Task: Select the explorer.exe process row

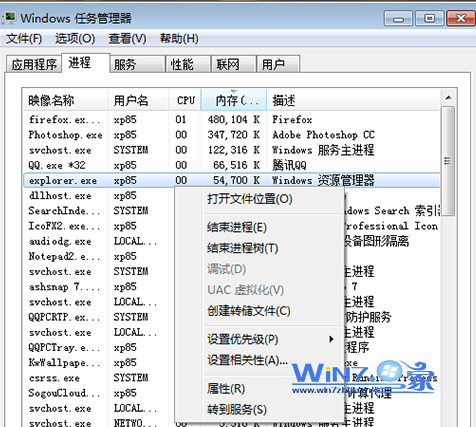Action: [x=232, y=180]
